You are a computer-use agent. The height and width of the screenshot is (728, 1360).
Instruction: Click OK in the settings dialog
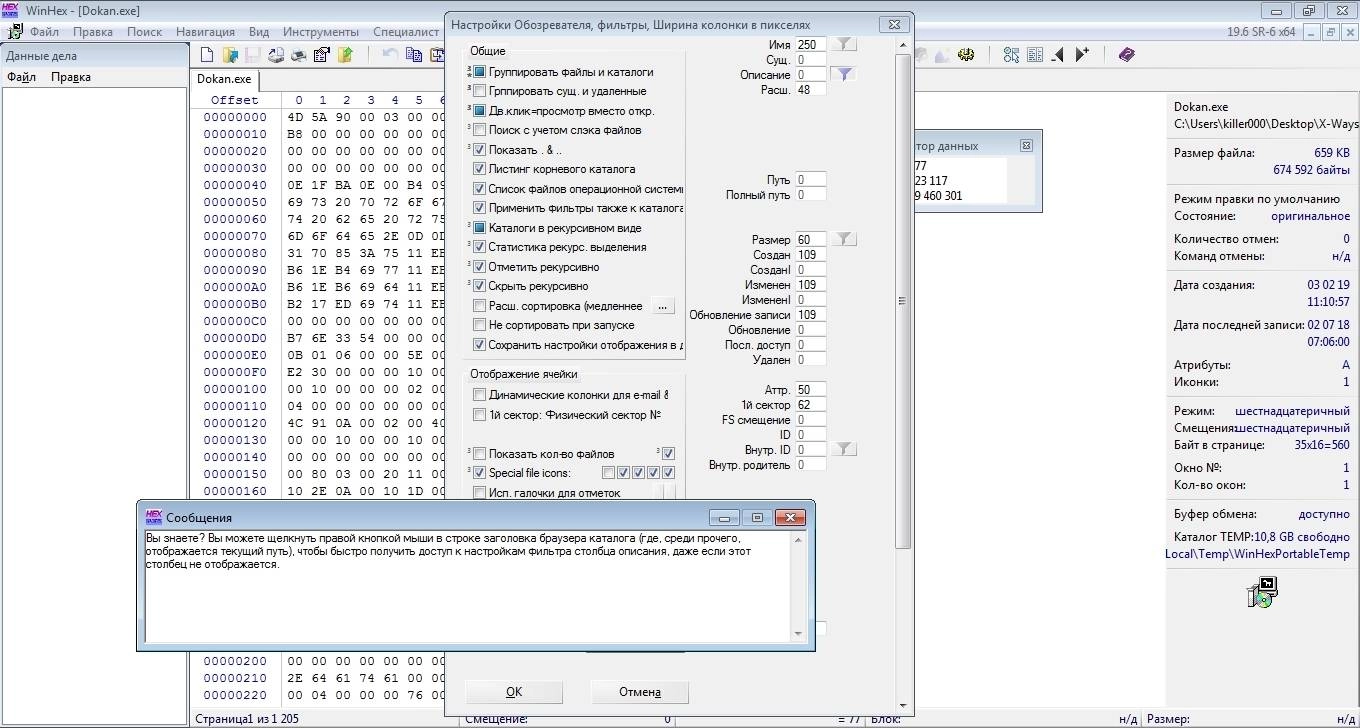[514, 692]
